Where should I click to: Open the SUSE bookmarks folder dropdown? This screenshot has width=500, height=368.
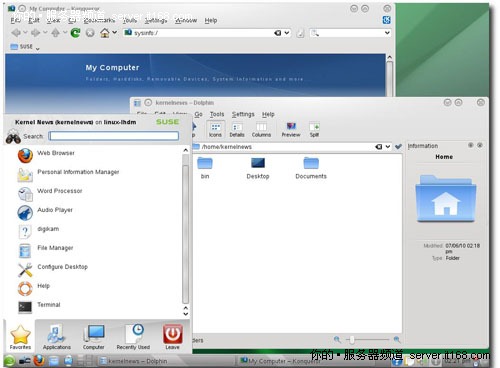[x=25, y=47]
